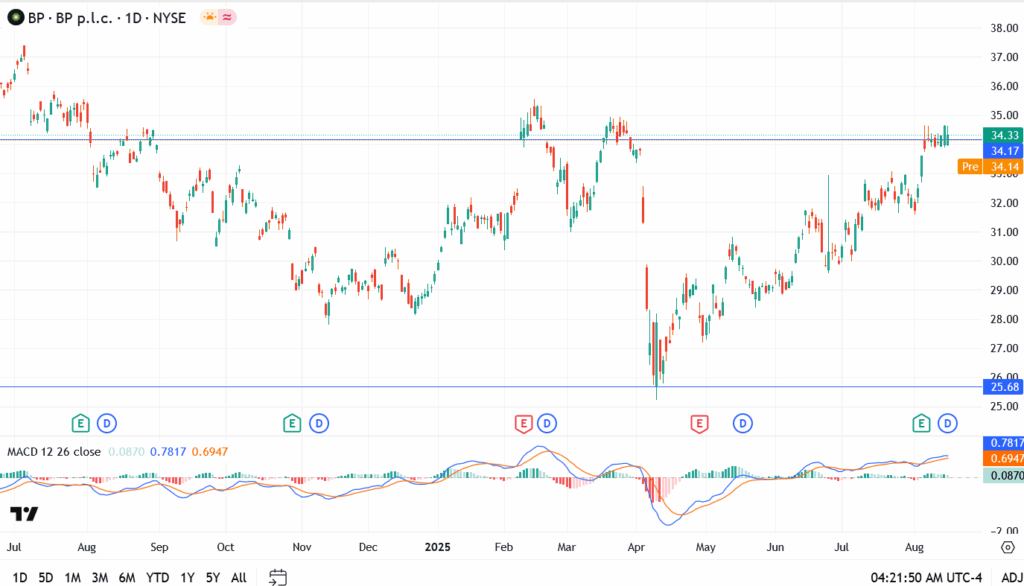Viewport: 1024px width, 586px height.
Task: Click the blue 25.68 price label
Action: tap(1003, 387)
